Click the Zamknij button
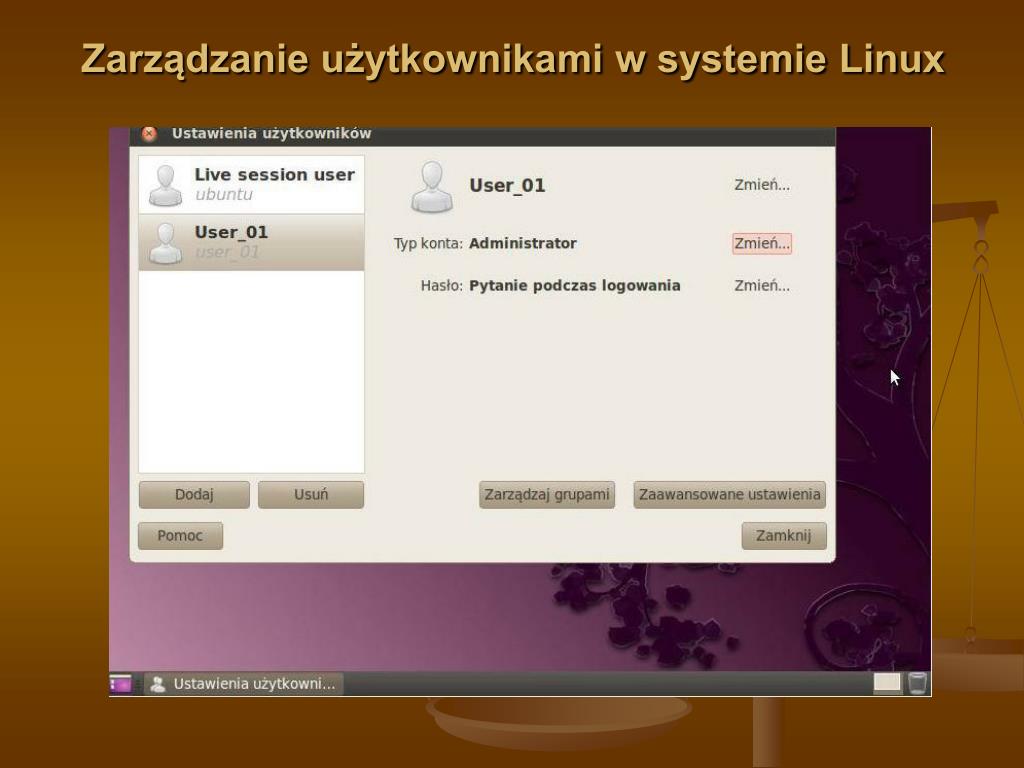The width and height of the screenshot is (1024, 768). 784,536
